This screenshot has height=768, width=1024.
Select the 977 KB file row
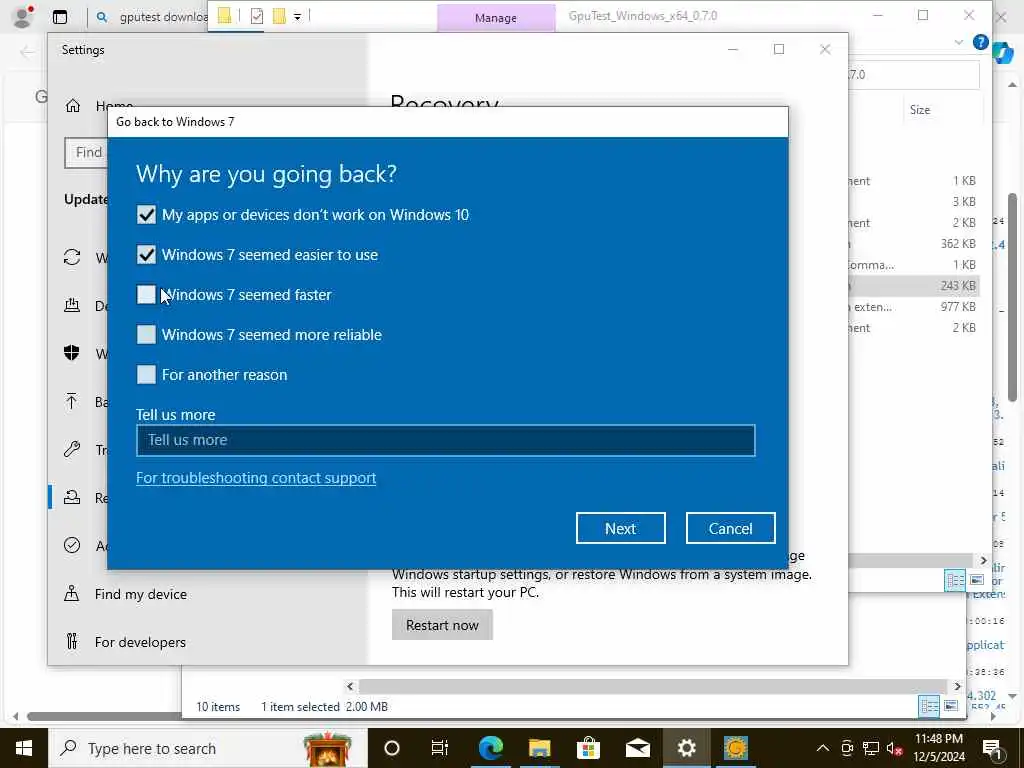(913, 306)
